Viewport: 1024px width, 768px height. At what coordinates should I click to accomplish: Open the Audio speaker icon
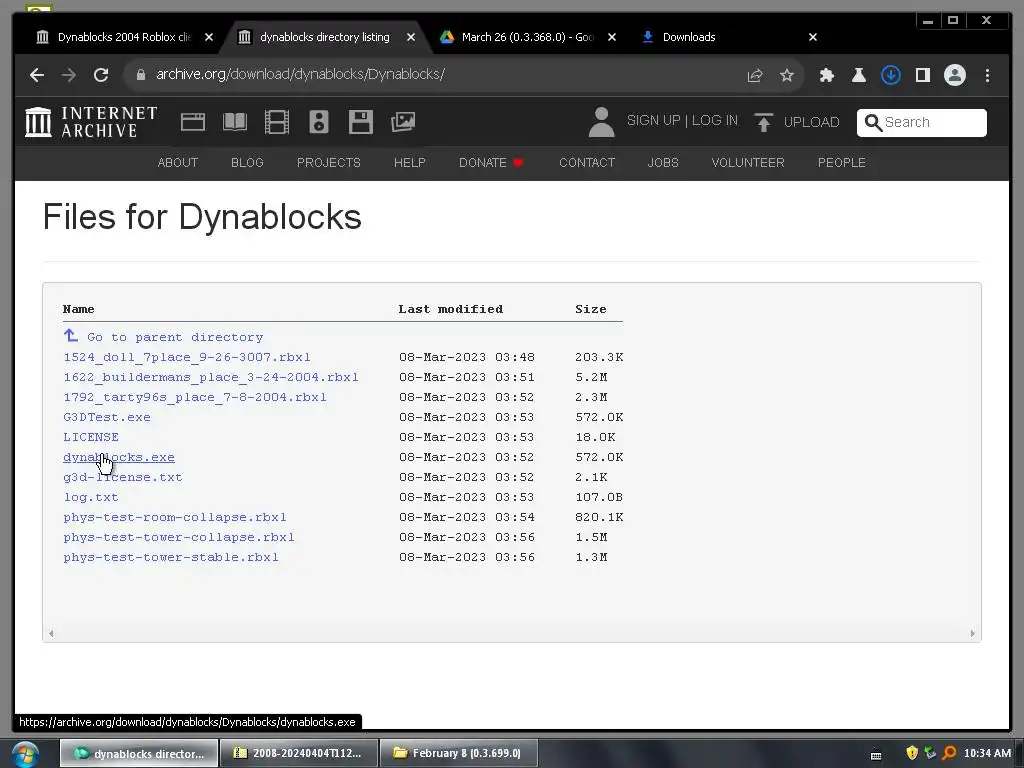pos(319,122)
